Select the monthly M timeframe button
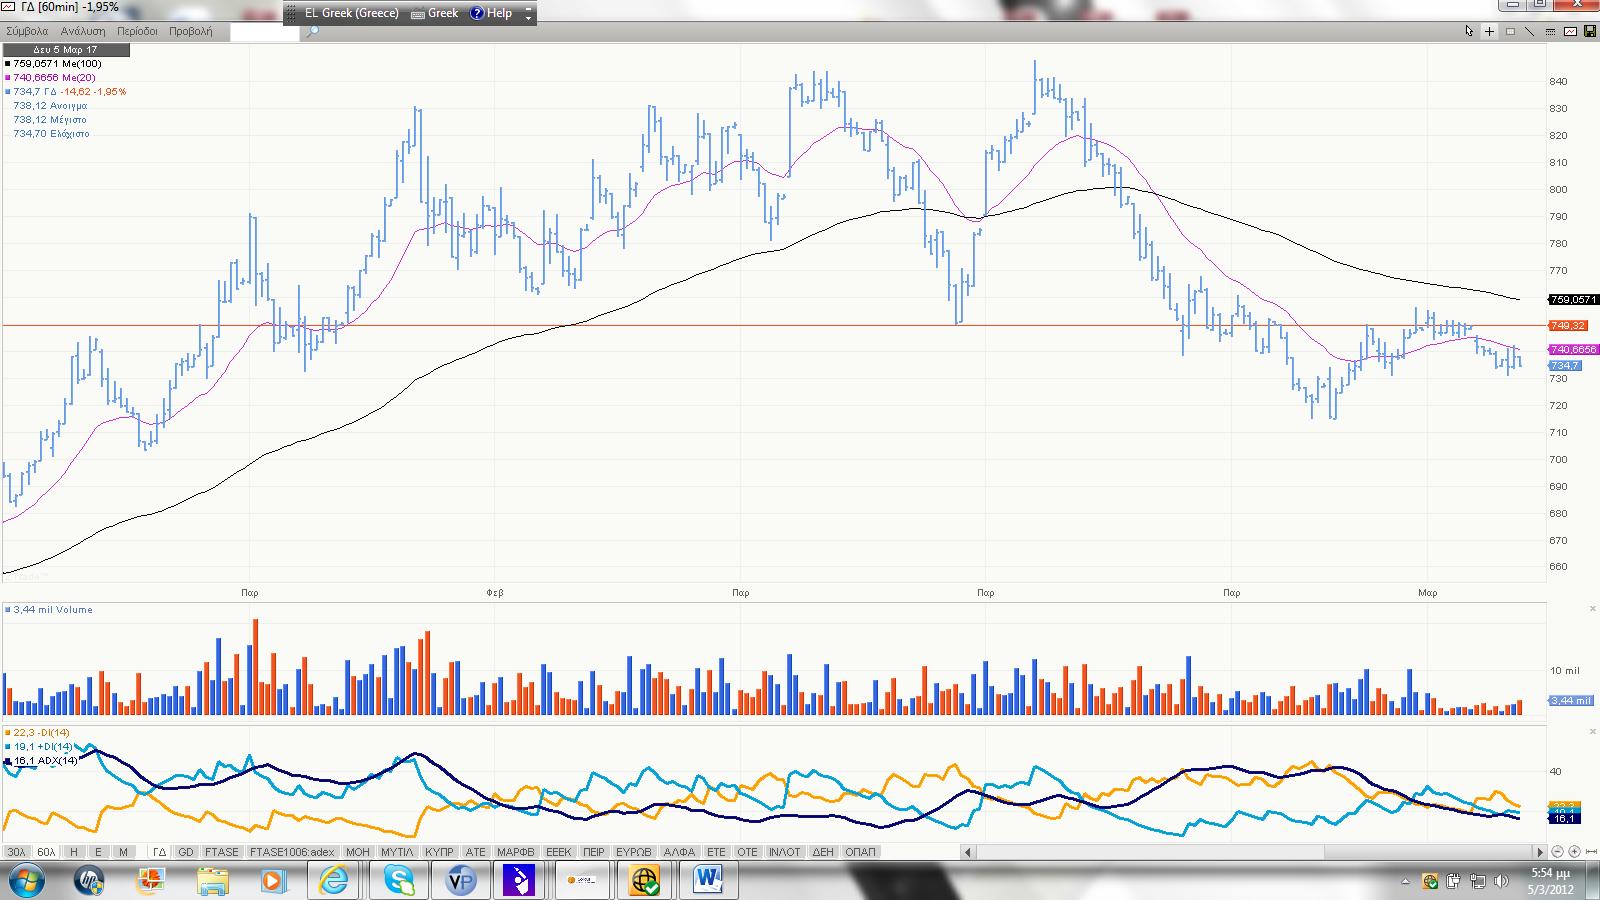Viewport: 1600px width, 900px height. tap(123, 852)
